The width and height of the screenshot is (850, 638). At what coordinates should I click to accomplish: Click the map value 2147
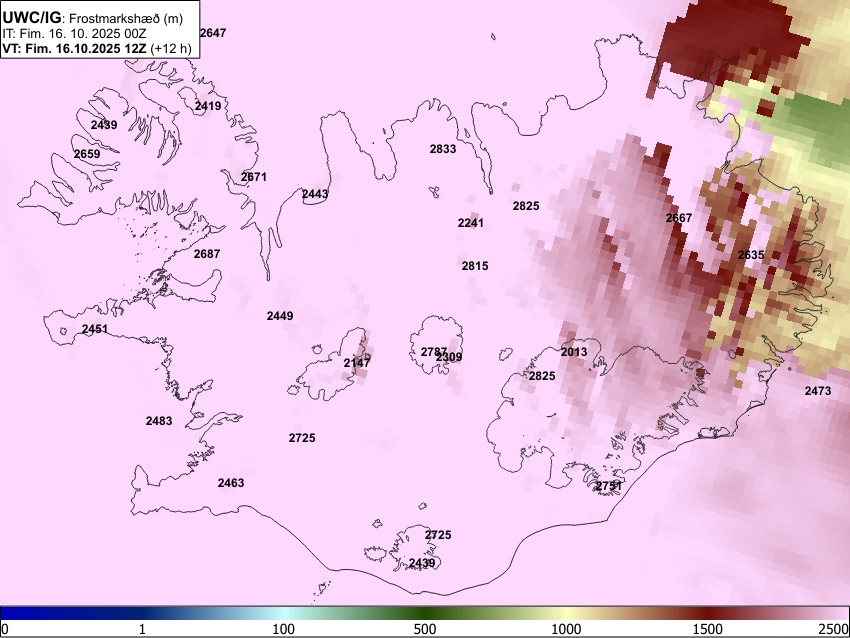(x=357, y=363)
